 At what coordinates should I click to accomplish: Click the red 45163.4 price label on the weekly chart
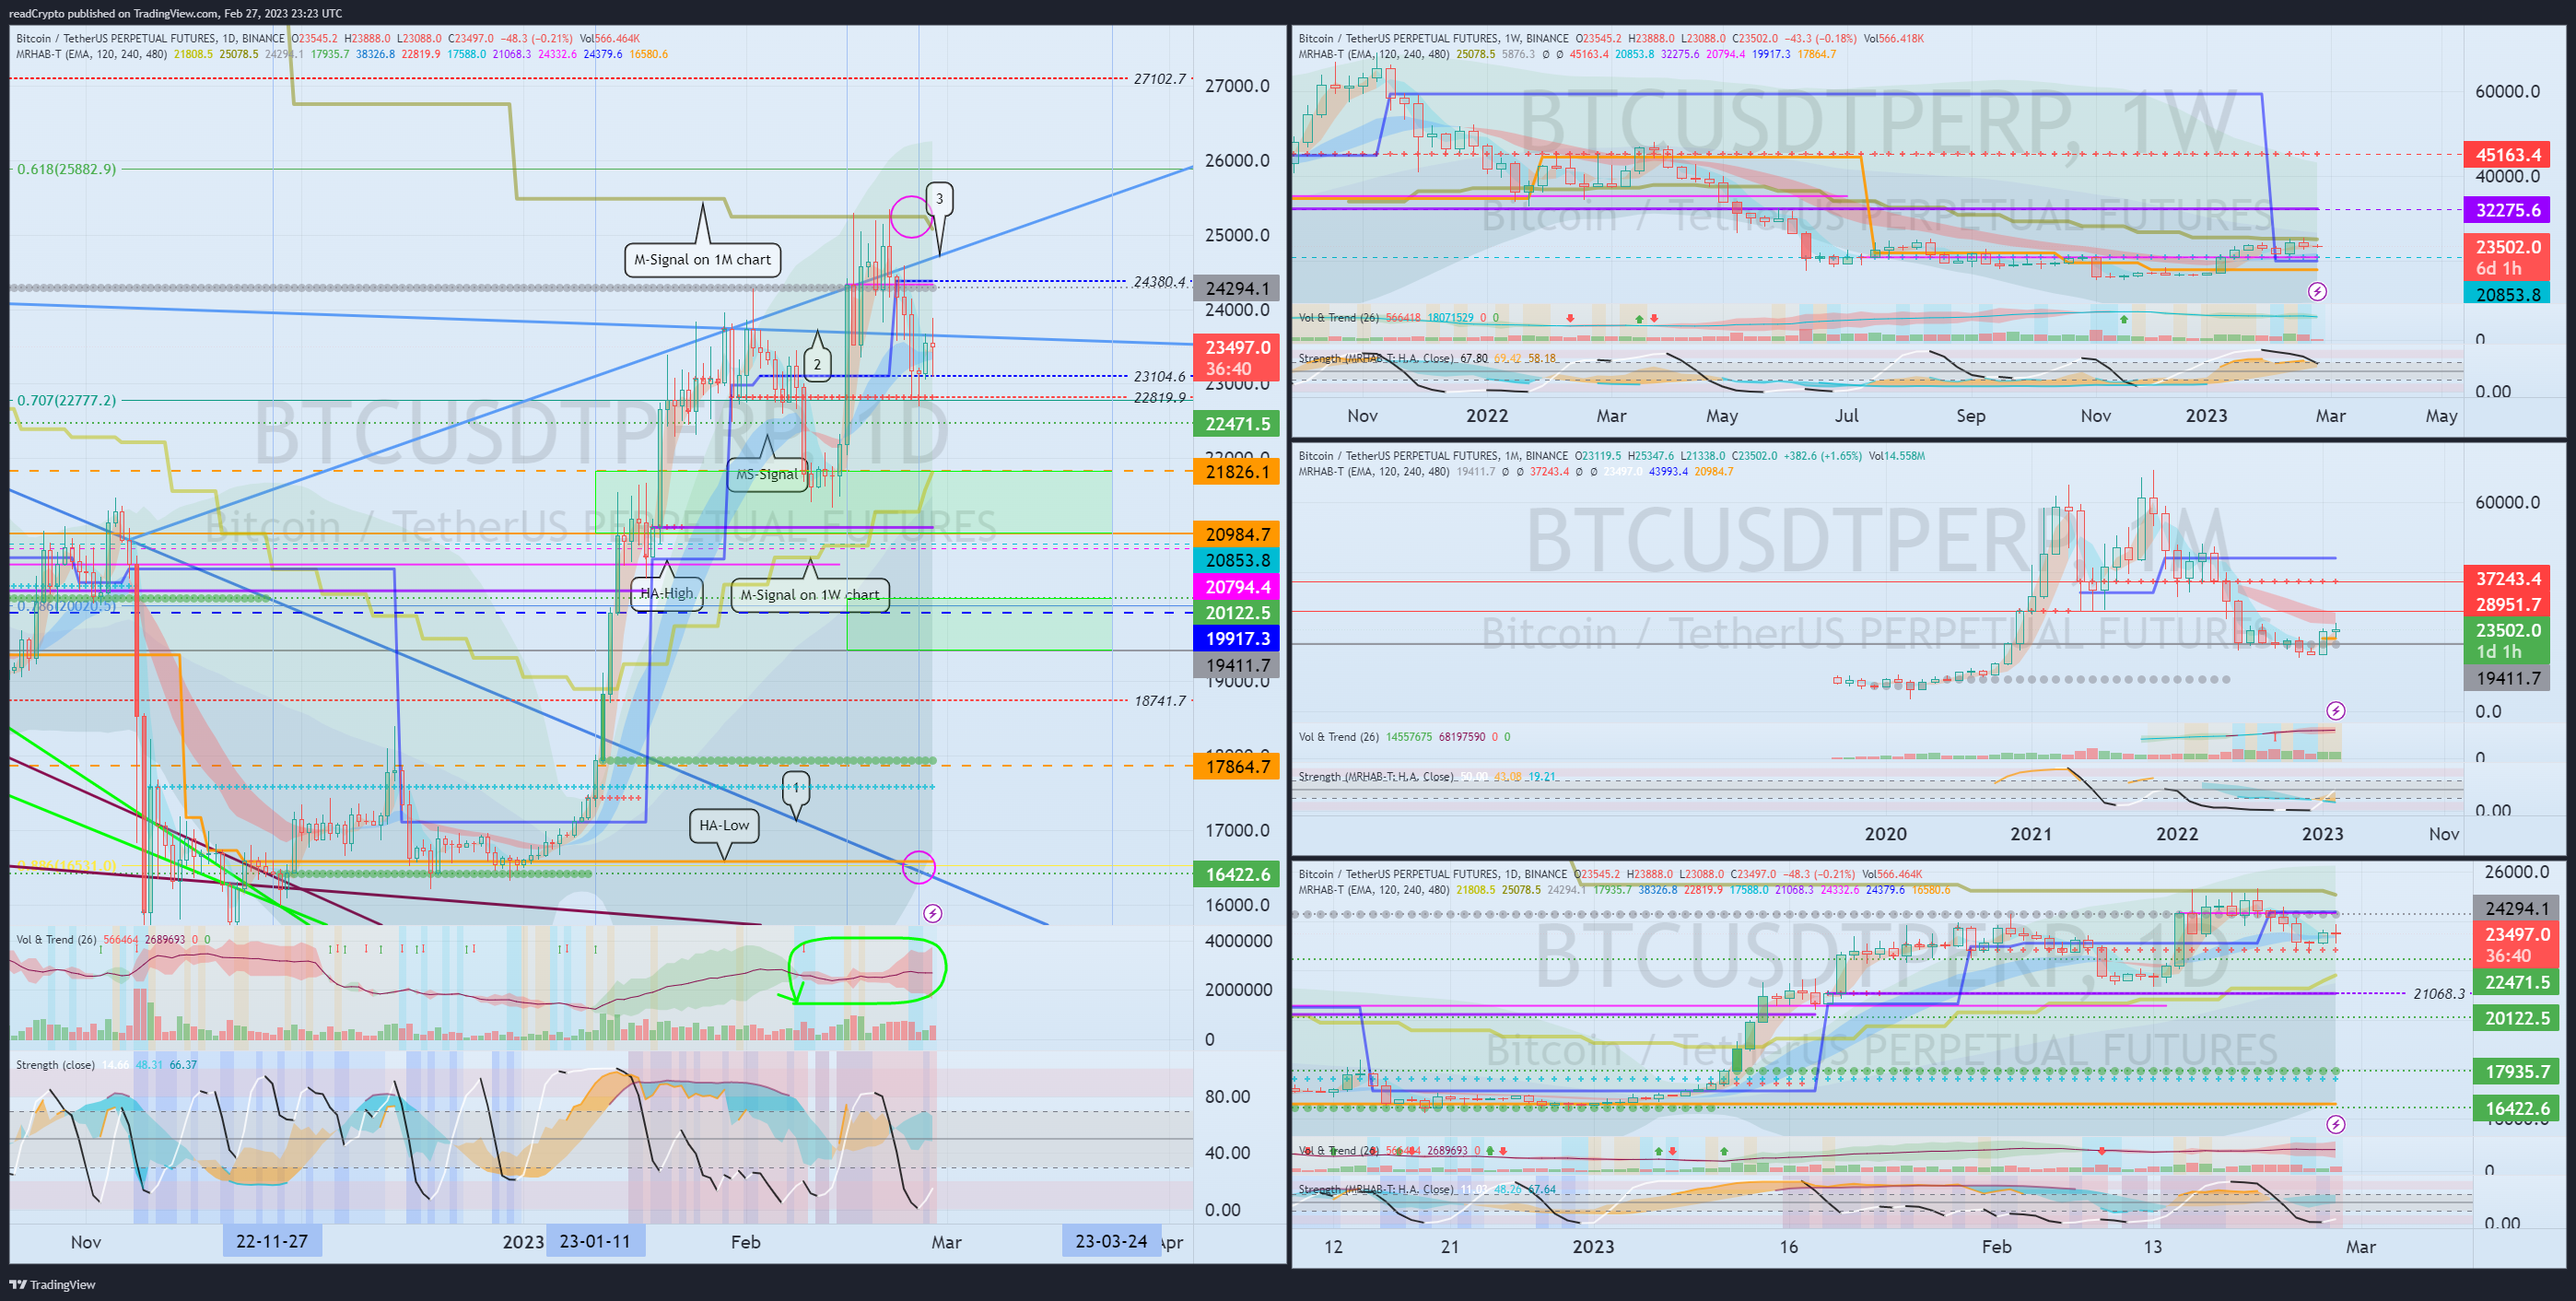(x=2507, y=155)
